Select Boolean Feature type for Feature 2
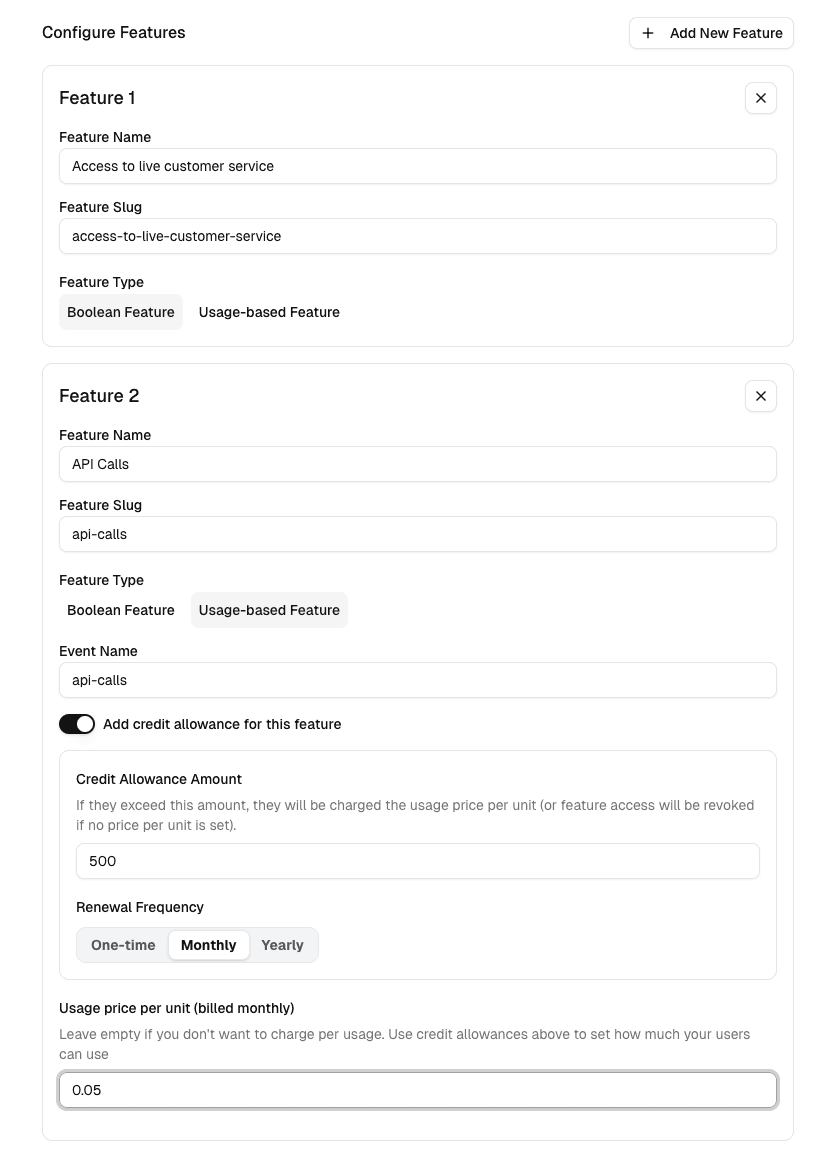819x1162 pixels. coord(120,610)
